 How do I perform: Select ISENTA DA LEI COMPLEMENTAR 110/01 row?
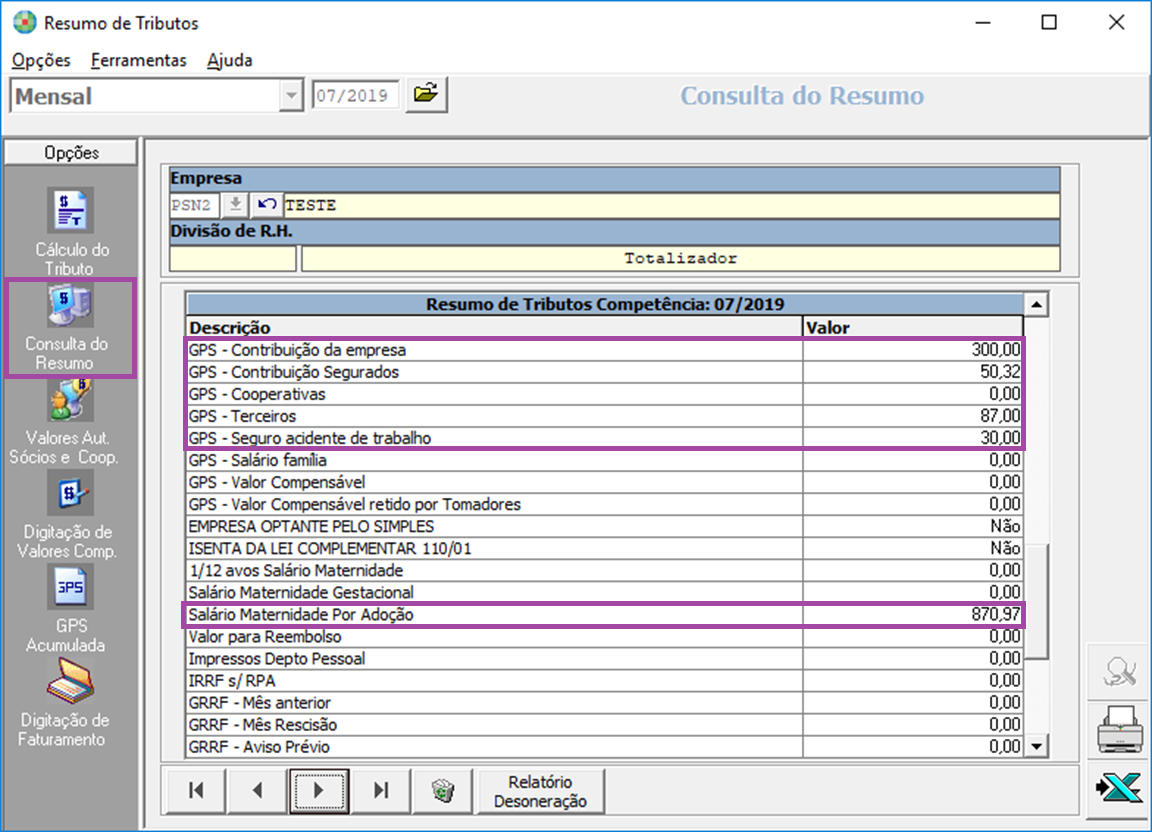[x=605, y=548]
